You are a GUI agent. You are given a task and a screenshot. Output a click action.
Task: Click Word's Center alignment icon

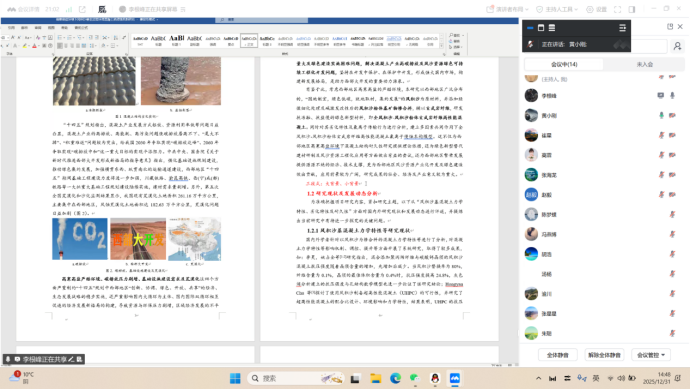click(66, 45)
